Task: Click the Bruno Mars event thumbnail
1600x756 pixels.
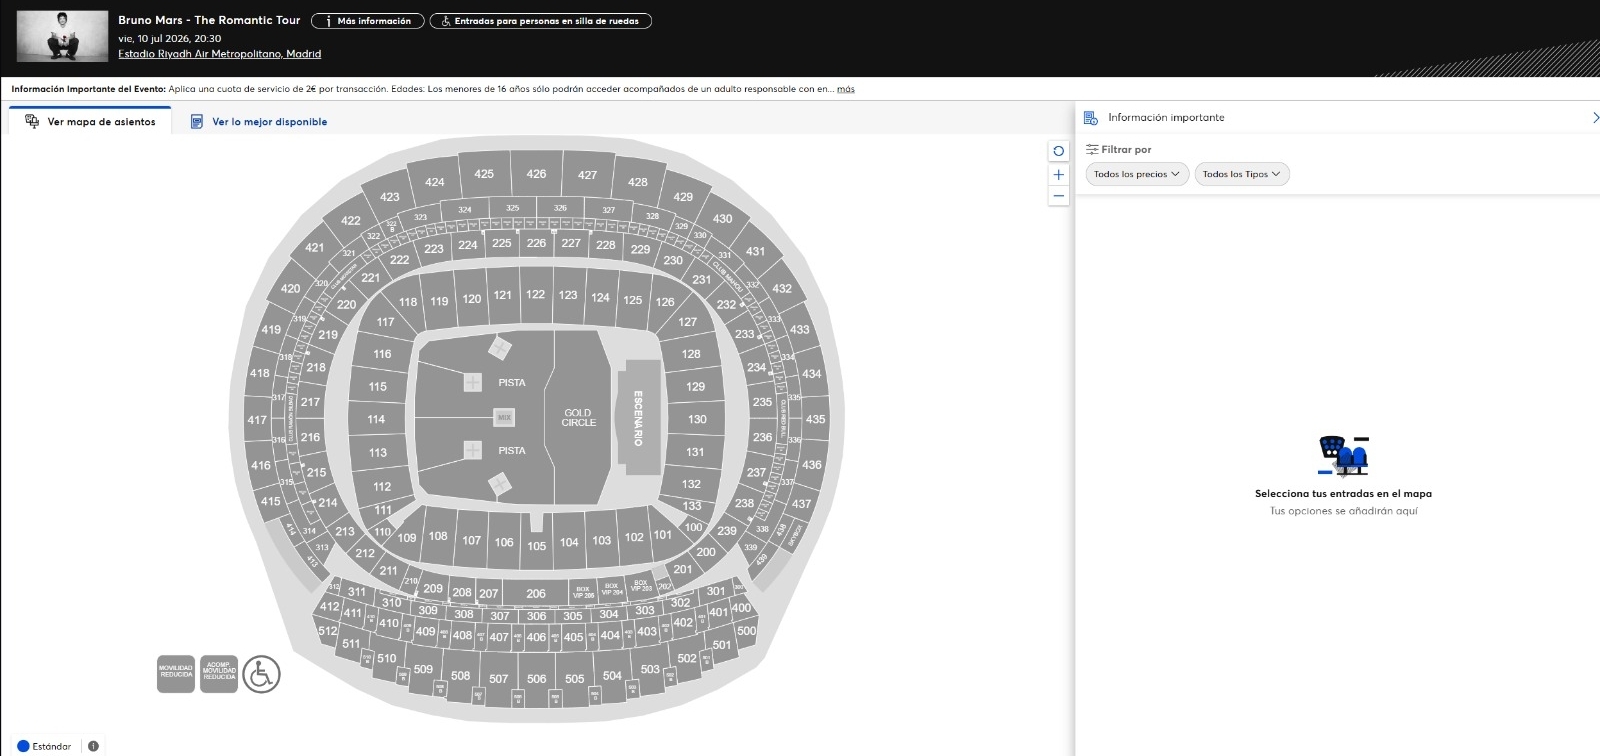Action: click(63, 37)
